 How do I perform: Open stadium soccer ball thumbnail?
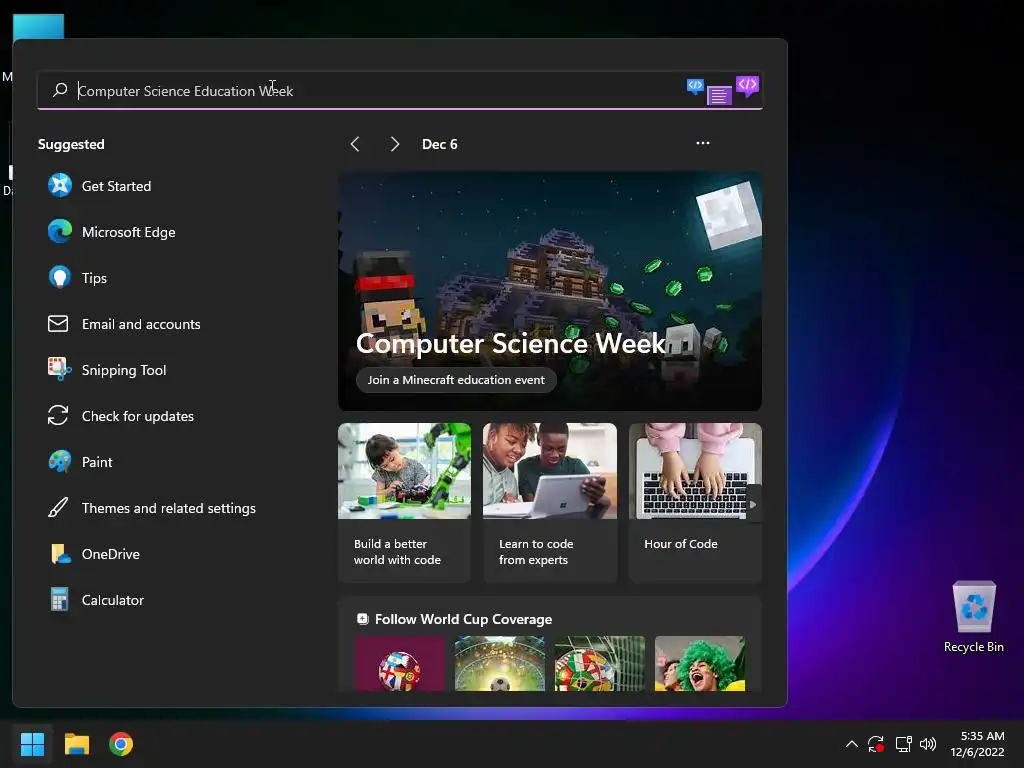click(x=500, y=664)
